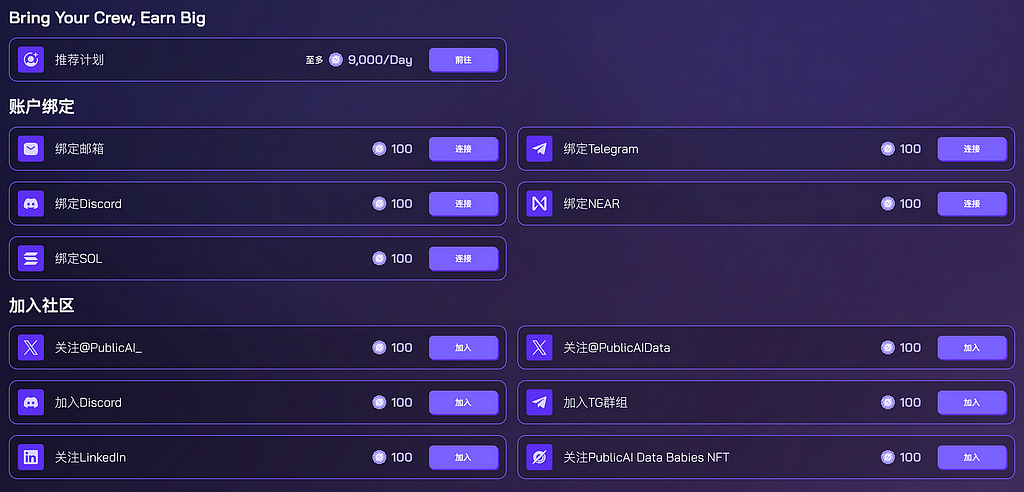Click 连接 button for 绑定NEAR
This screenshot has height=492, width=1024.
(x=972, y=204)
